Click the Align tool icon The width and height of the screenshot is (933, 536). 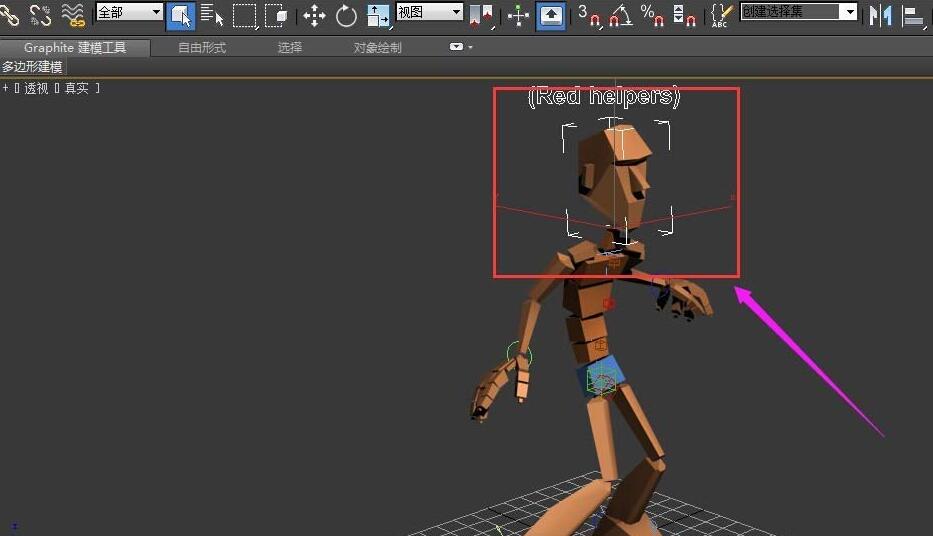[x=913, y=15]
